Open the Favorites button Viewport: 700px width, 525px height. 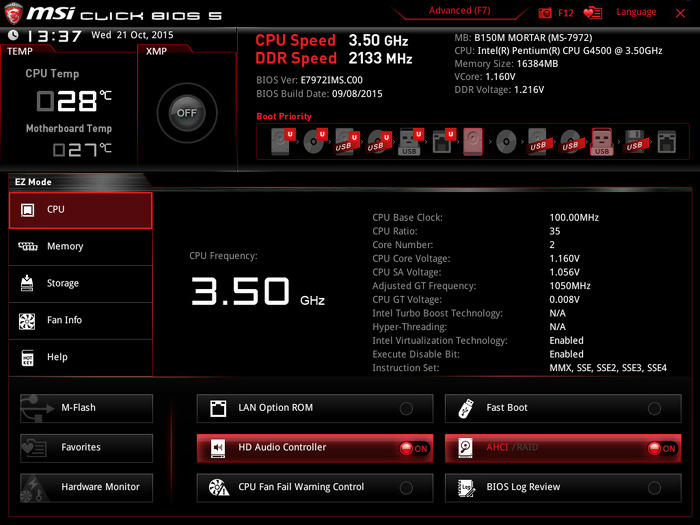point(86,448)
